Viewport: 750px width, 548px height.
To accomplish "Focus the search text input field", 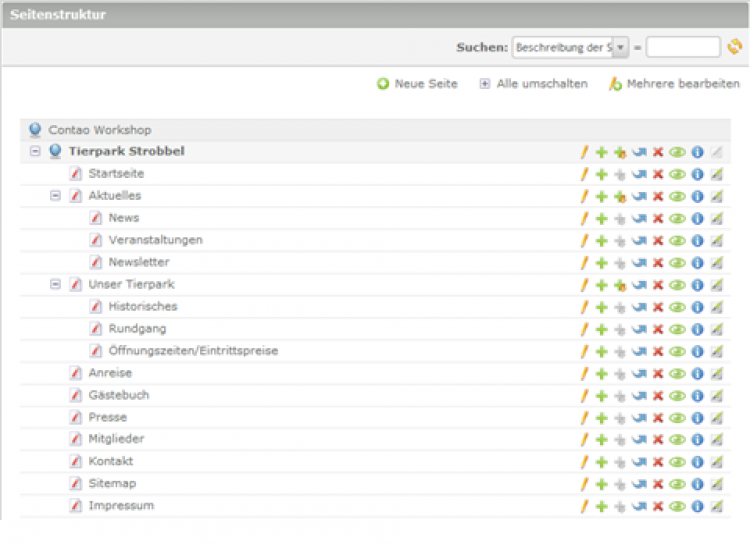I will click(683, 48).
